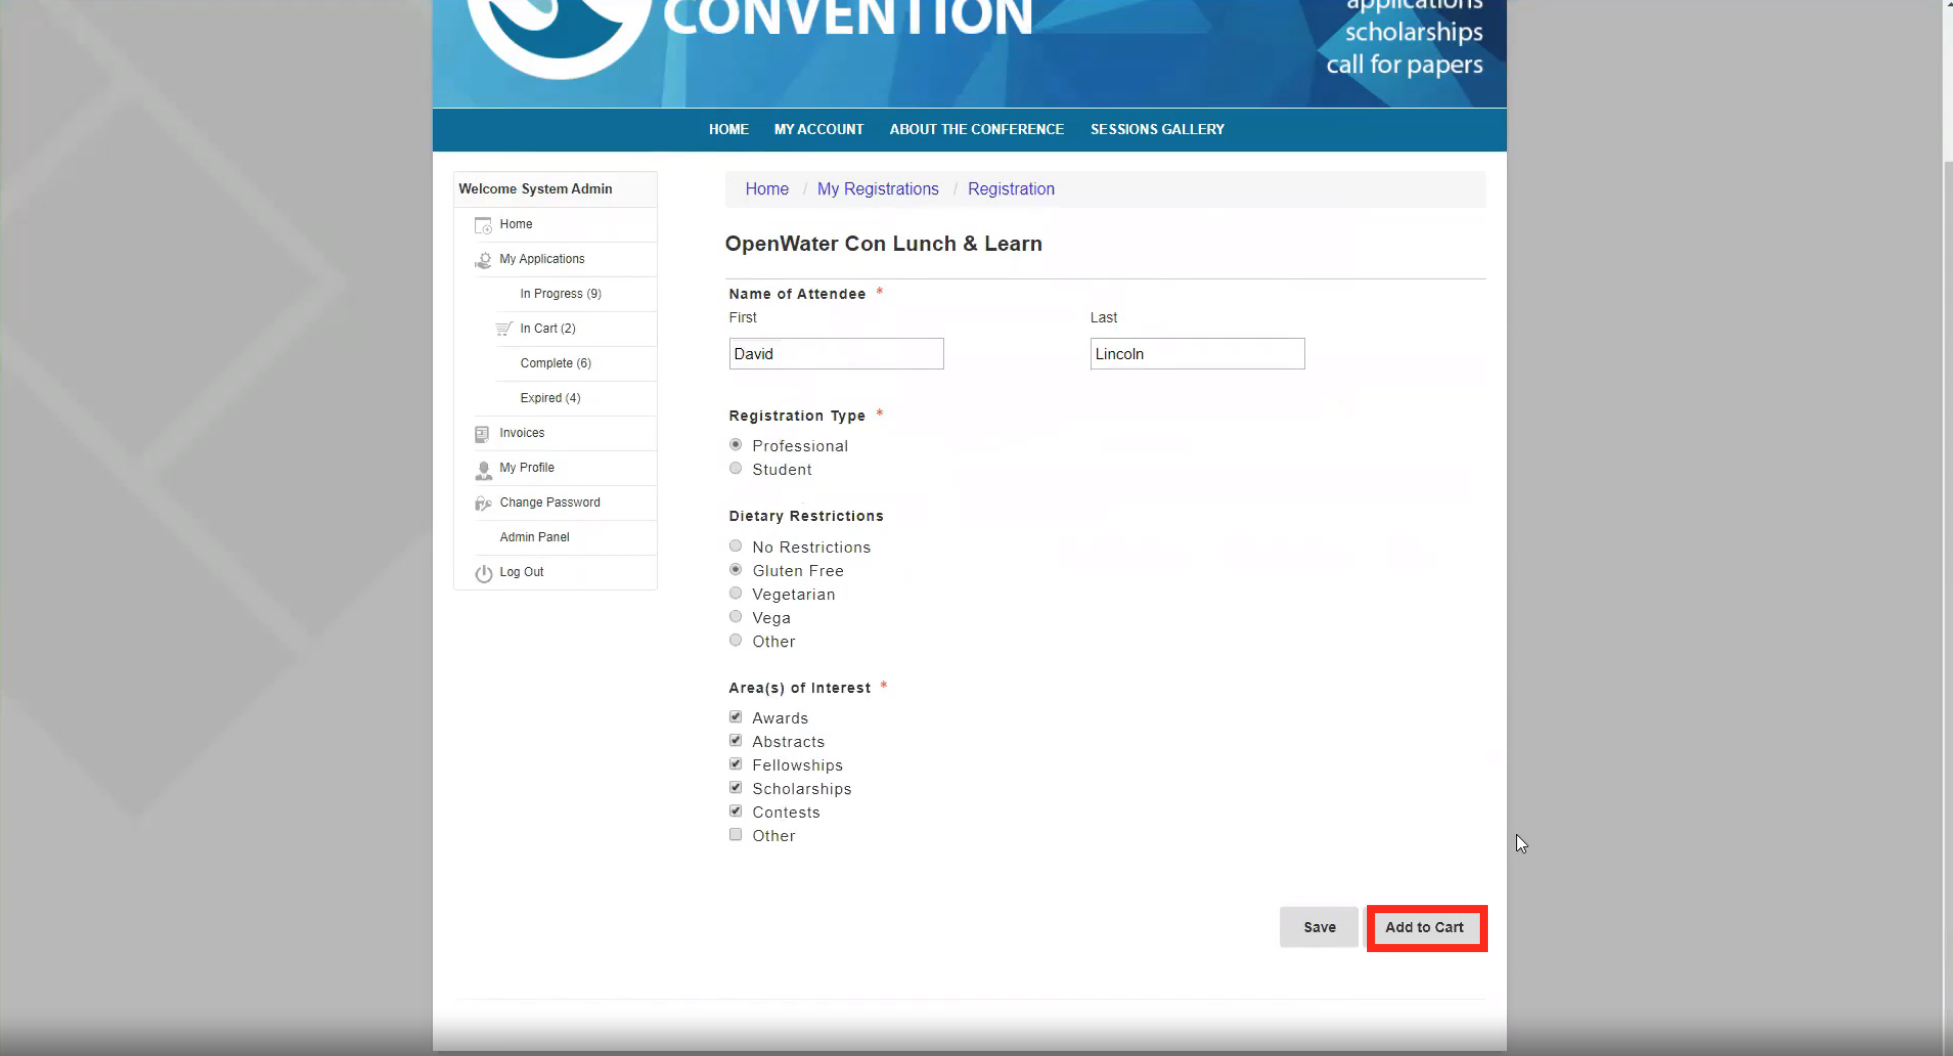Click the shopping cart icon beside In Cart

click(x=504, y=329)
